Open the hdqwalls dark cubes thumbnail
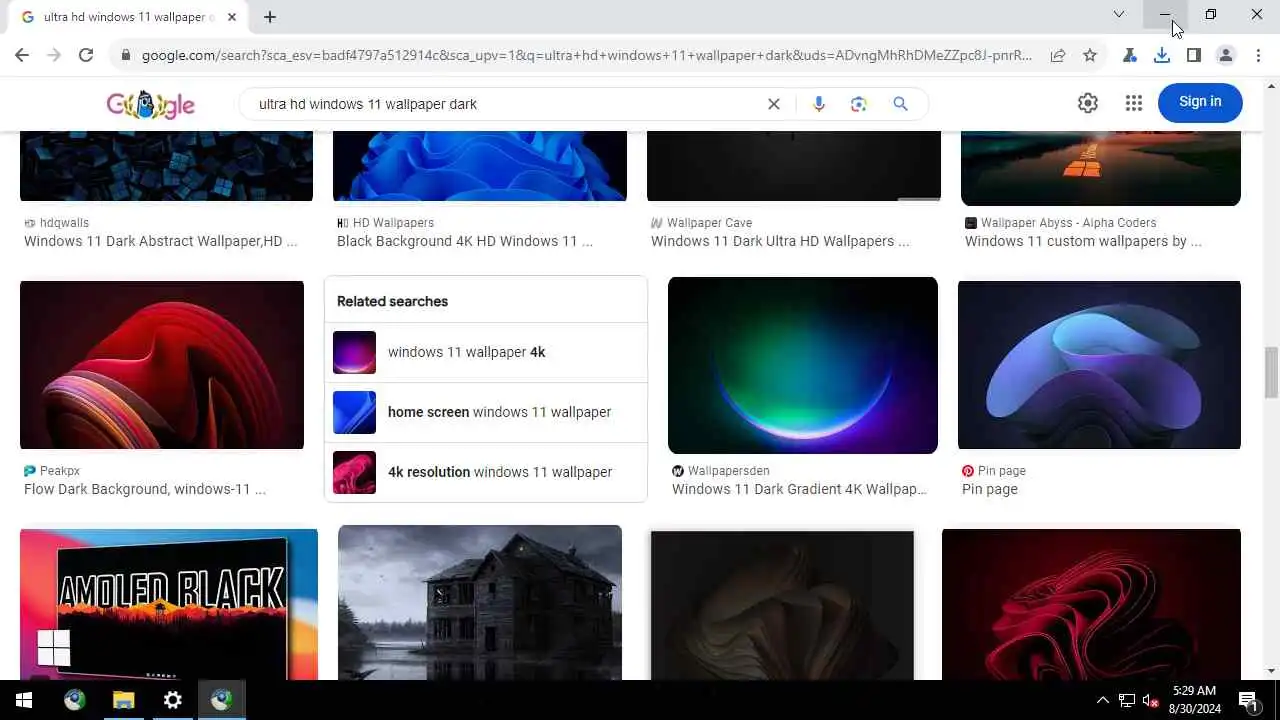 click(166, 166)
